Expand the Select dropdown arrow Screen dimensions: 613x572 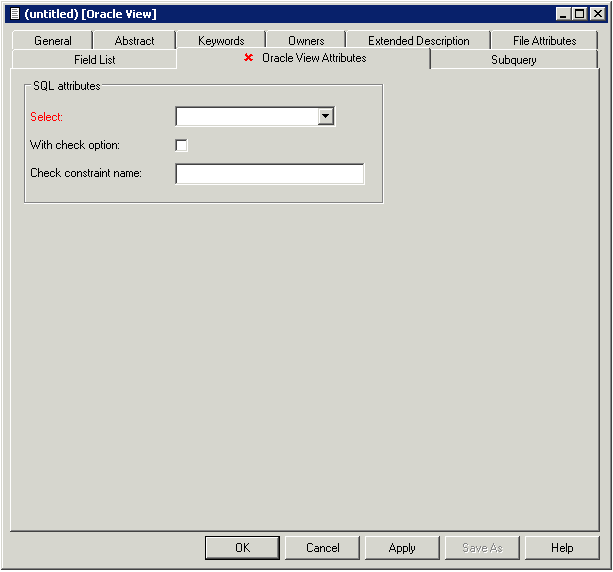pyautogui.click(x=325, y=117)
